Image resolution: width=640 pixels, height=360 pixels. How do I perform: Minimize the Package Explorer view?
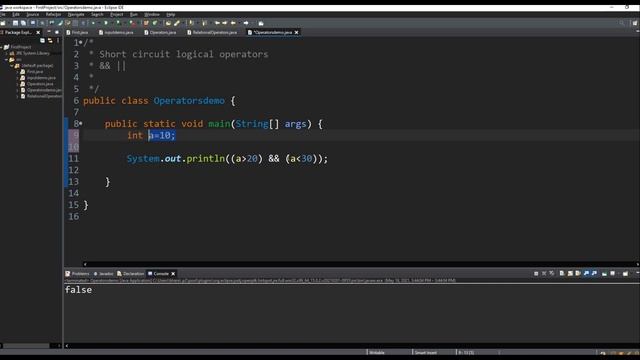click(x=49, y=31)
